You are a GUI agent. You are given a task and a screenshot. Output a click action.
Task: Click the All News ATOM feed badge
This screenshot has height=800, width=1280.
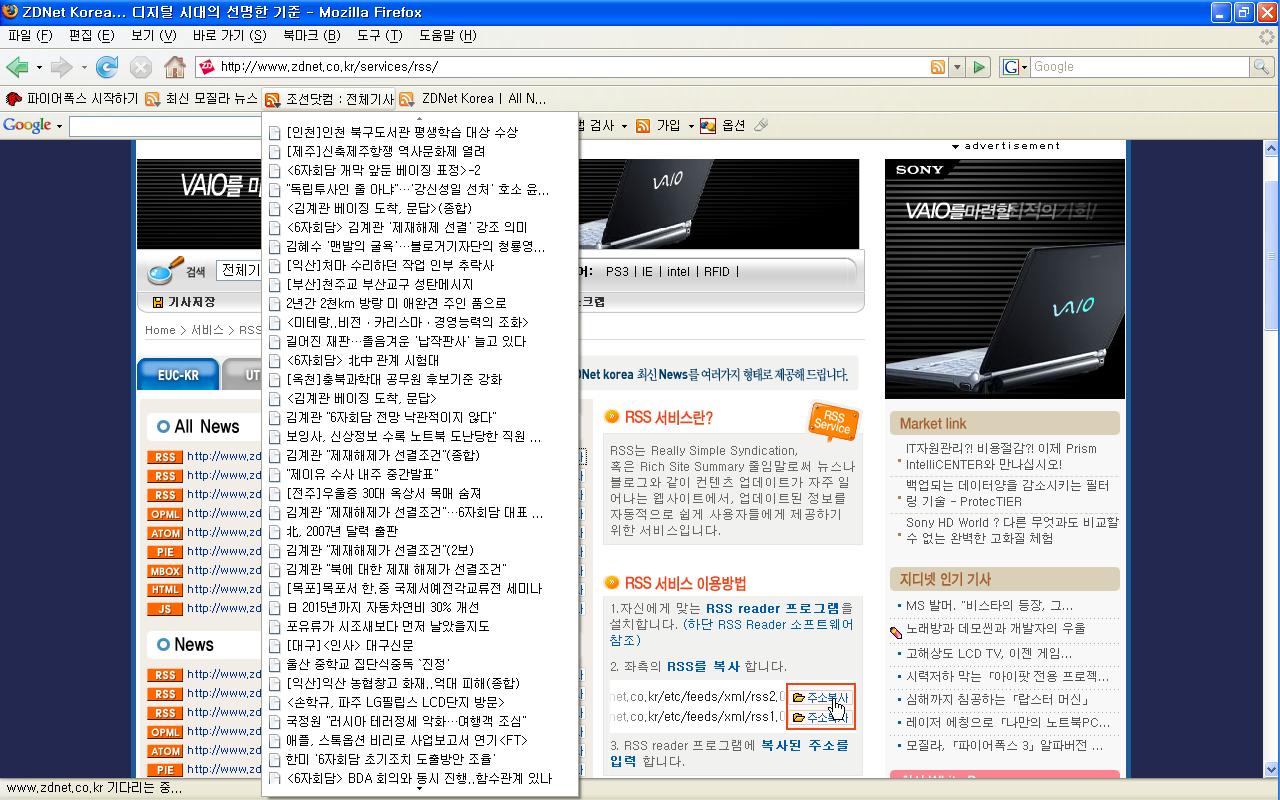[x=165, y=533]
